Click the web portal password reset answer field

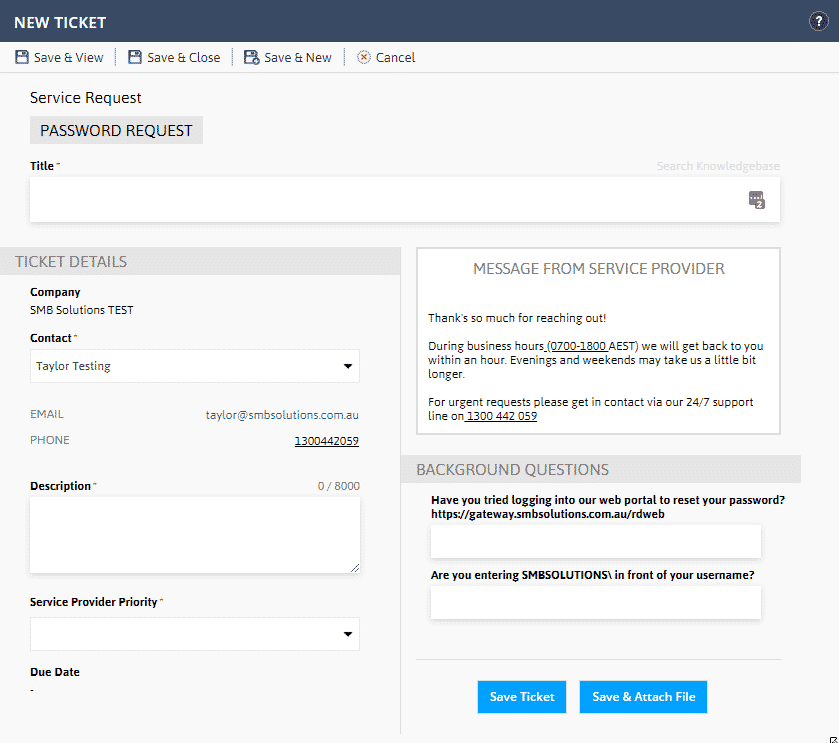[x=596, y=541]
